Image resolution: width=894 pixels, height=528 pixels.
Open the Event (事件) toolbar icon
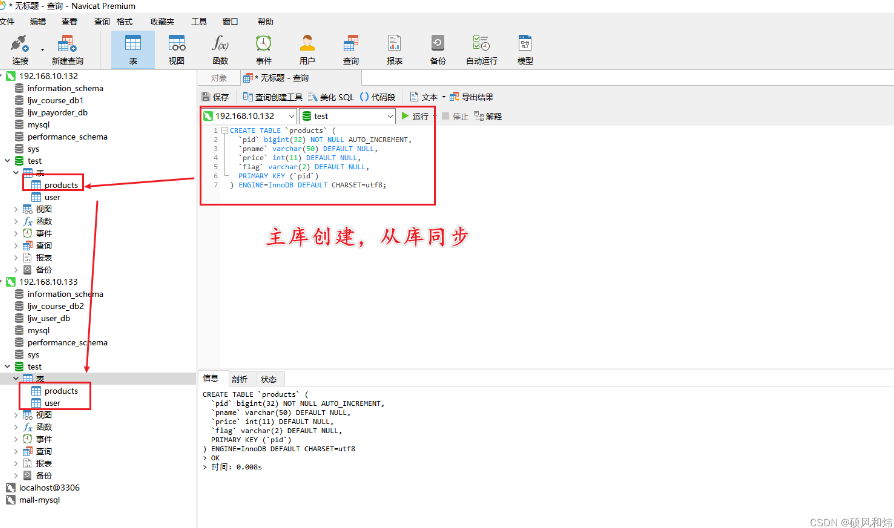(x=263, y=50)
